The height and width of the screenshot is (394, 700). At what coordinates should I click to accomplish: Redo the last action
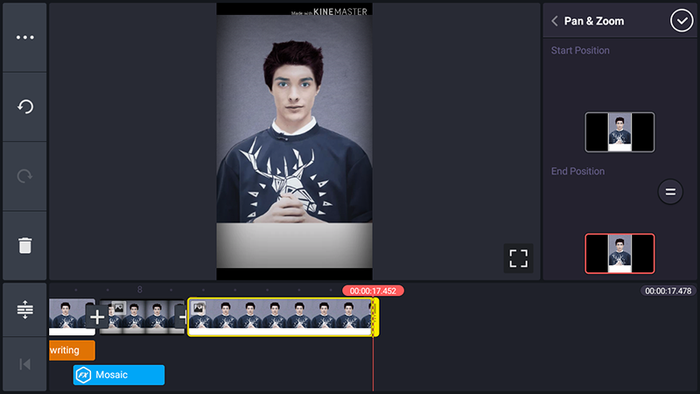pos(25,176)
